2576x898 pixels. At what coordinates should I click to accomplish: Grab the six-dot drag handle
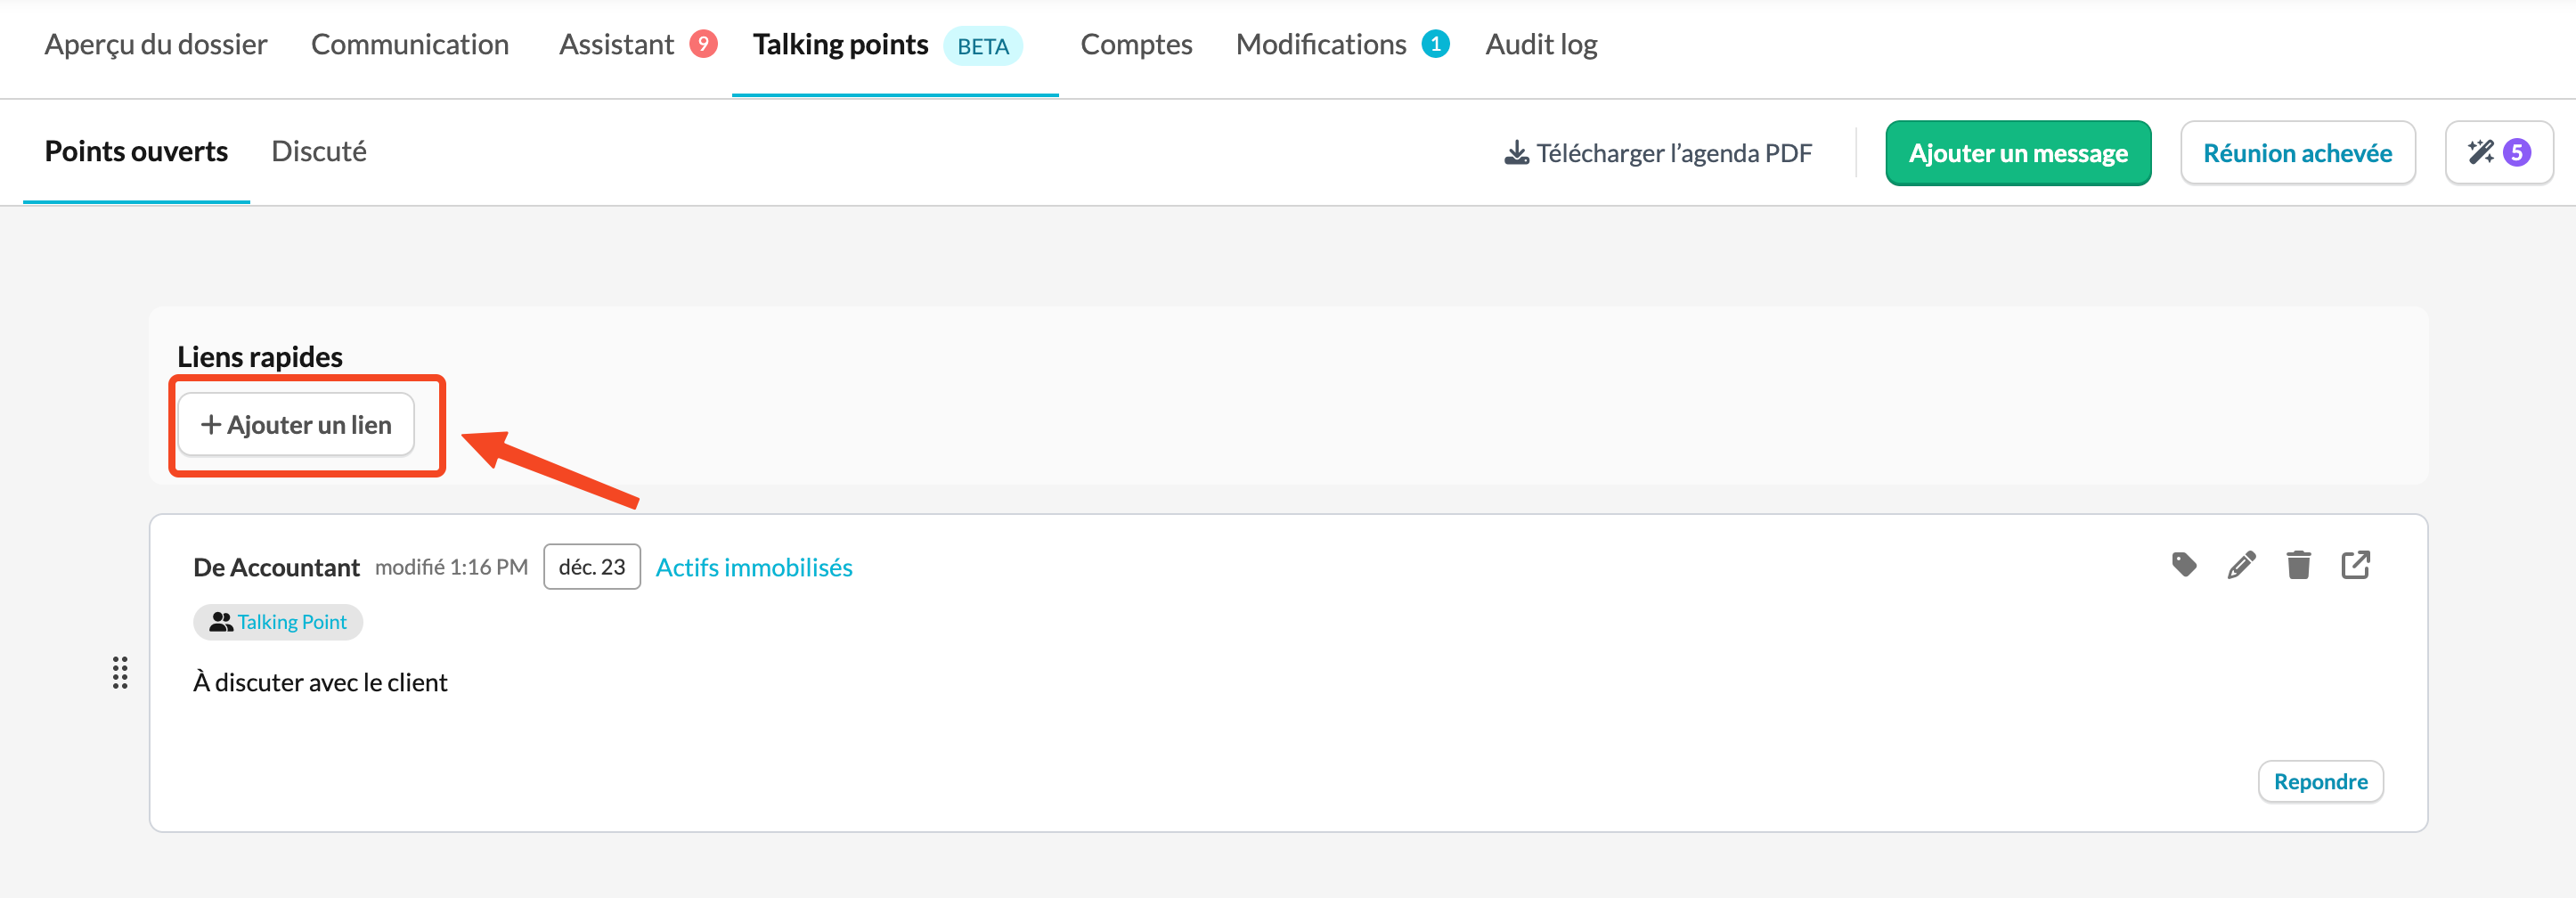120,673
